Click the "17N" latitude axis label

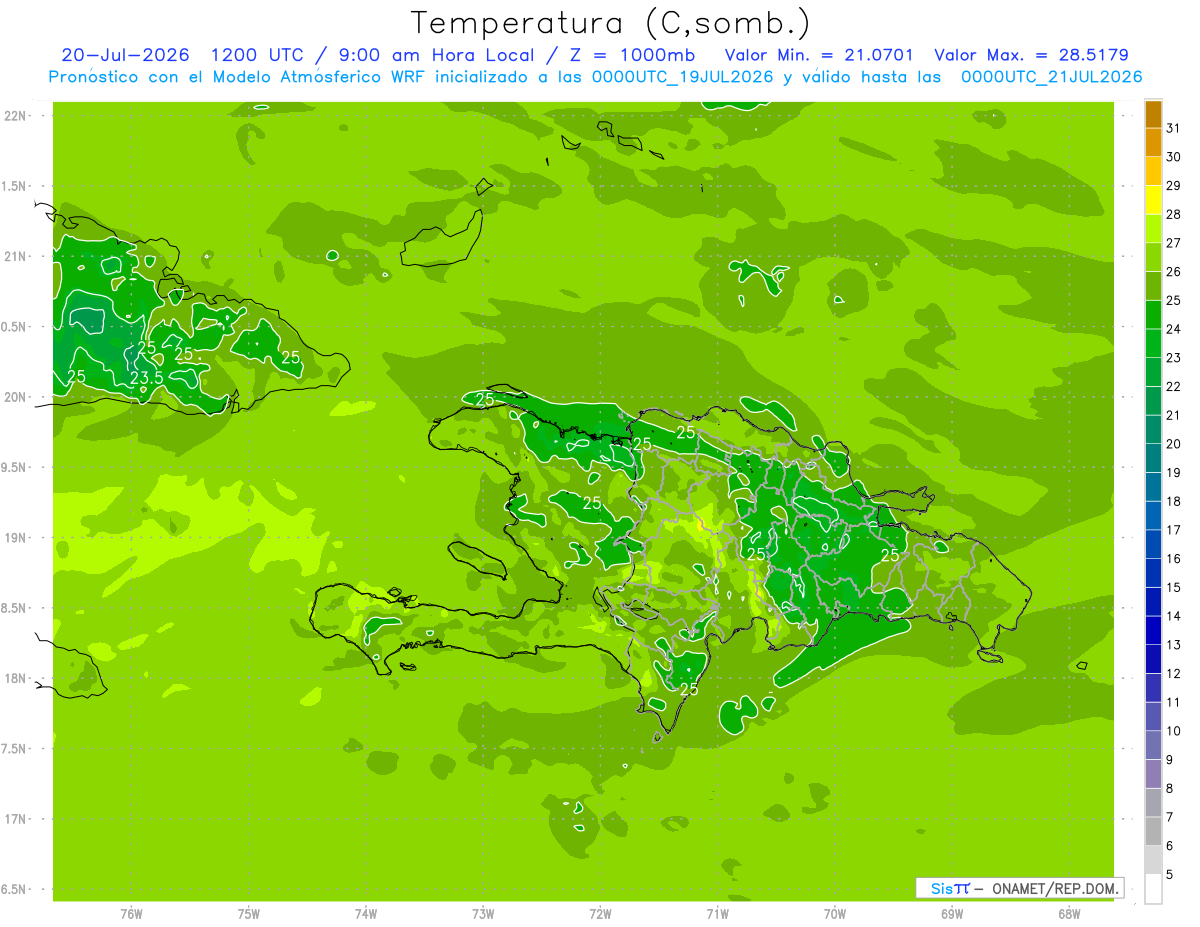coord(16,819)
